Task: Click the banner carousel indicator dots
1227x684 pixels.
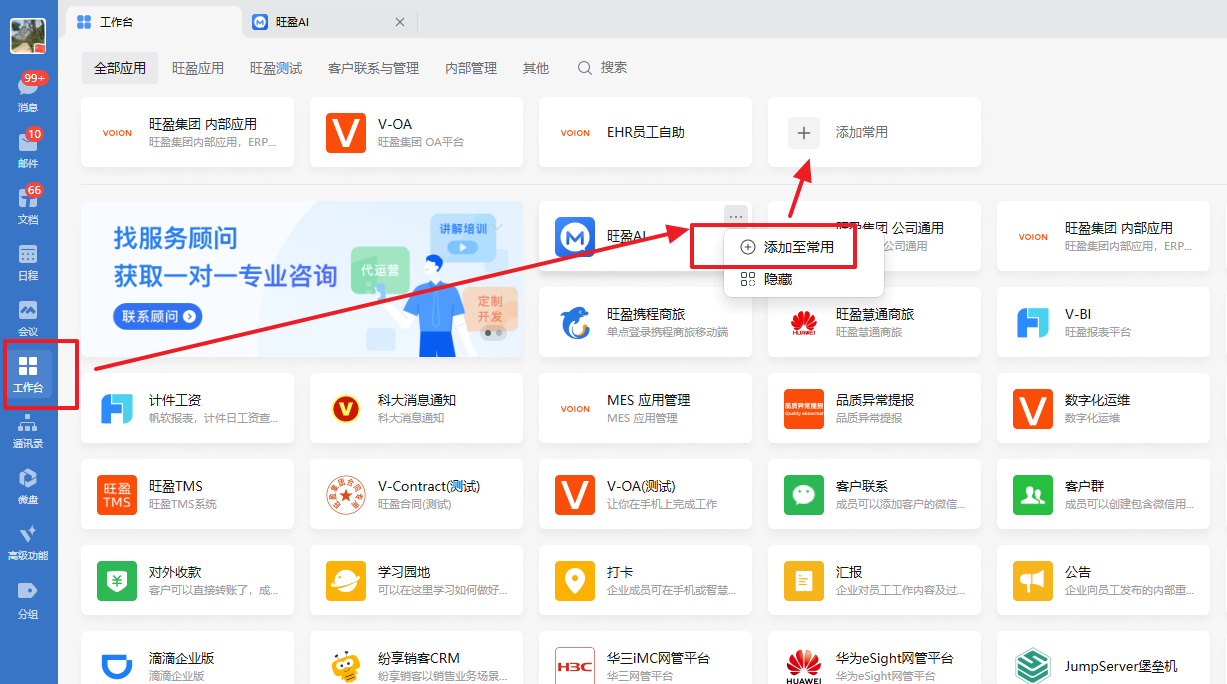Action: coord(491,335)
